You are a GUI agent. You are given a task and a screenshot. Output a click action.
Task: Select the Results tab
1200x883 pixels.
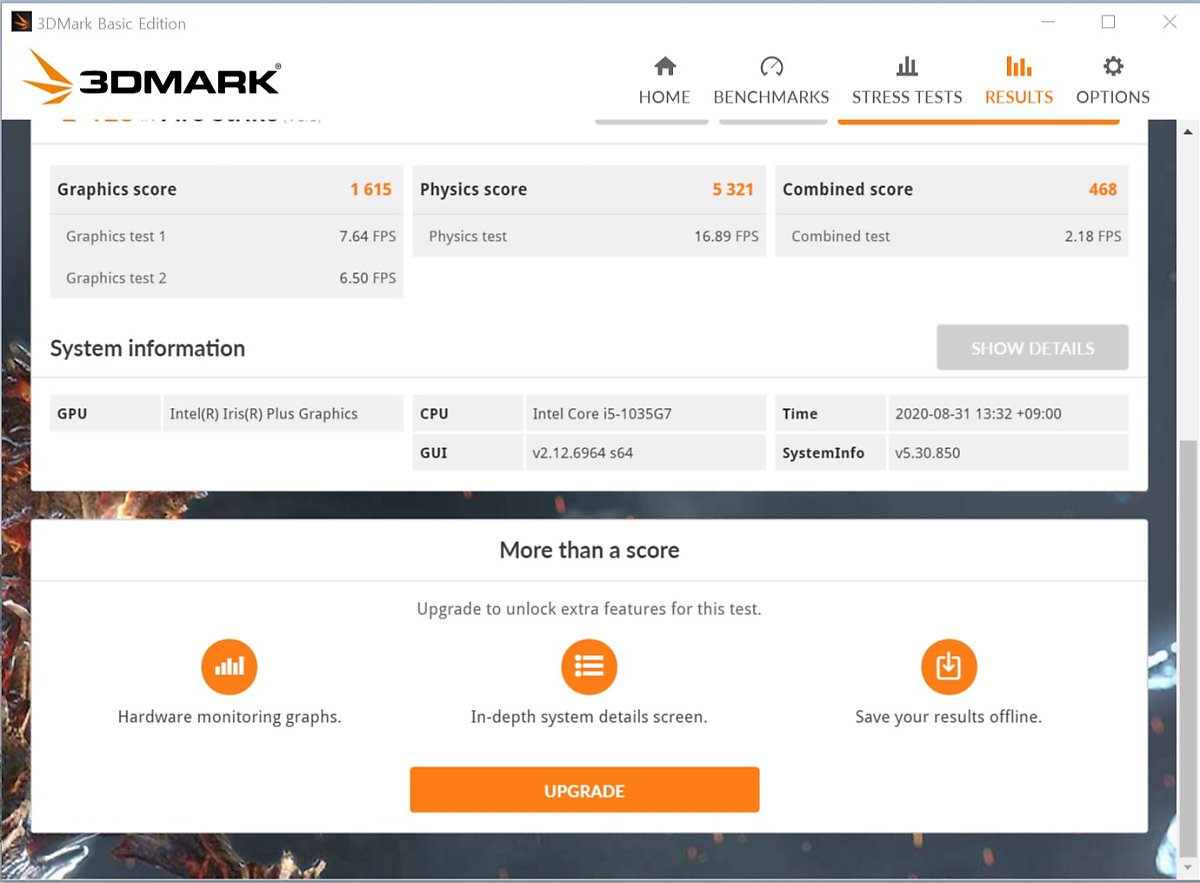[1019, 82]
